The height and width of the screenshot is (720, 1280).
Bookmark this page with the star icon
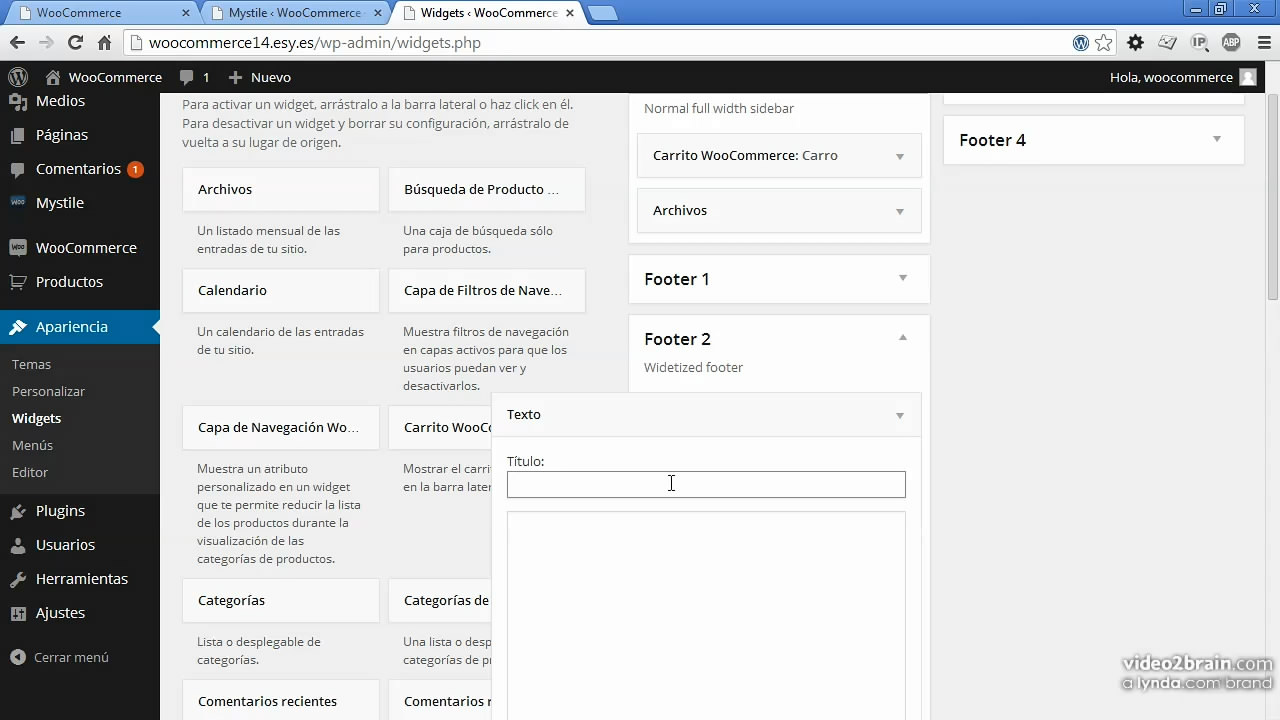click(x=1103, y=43)
